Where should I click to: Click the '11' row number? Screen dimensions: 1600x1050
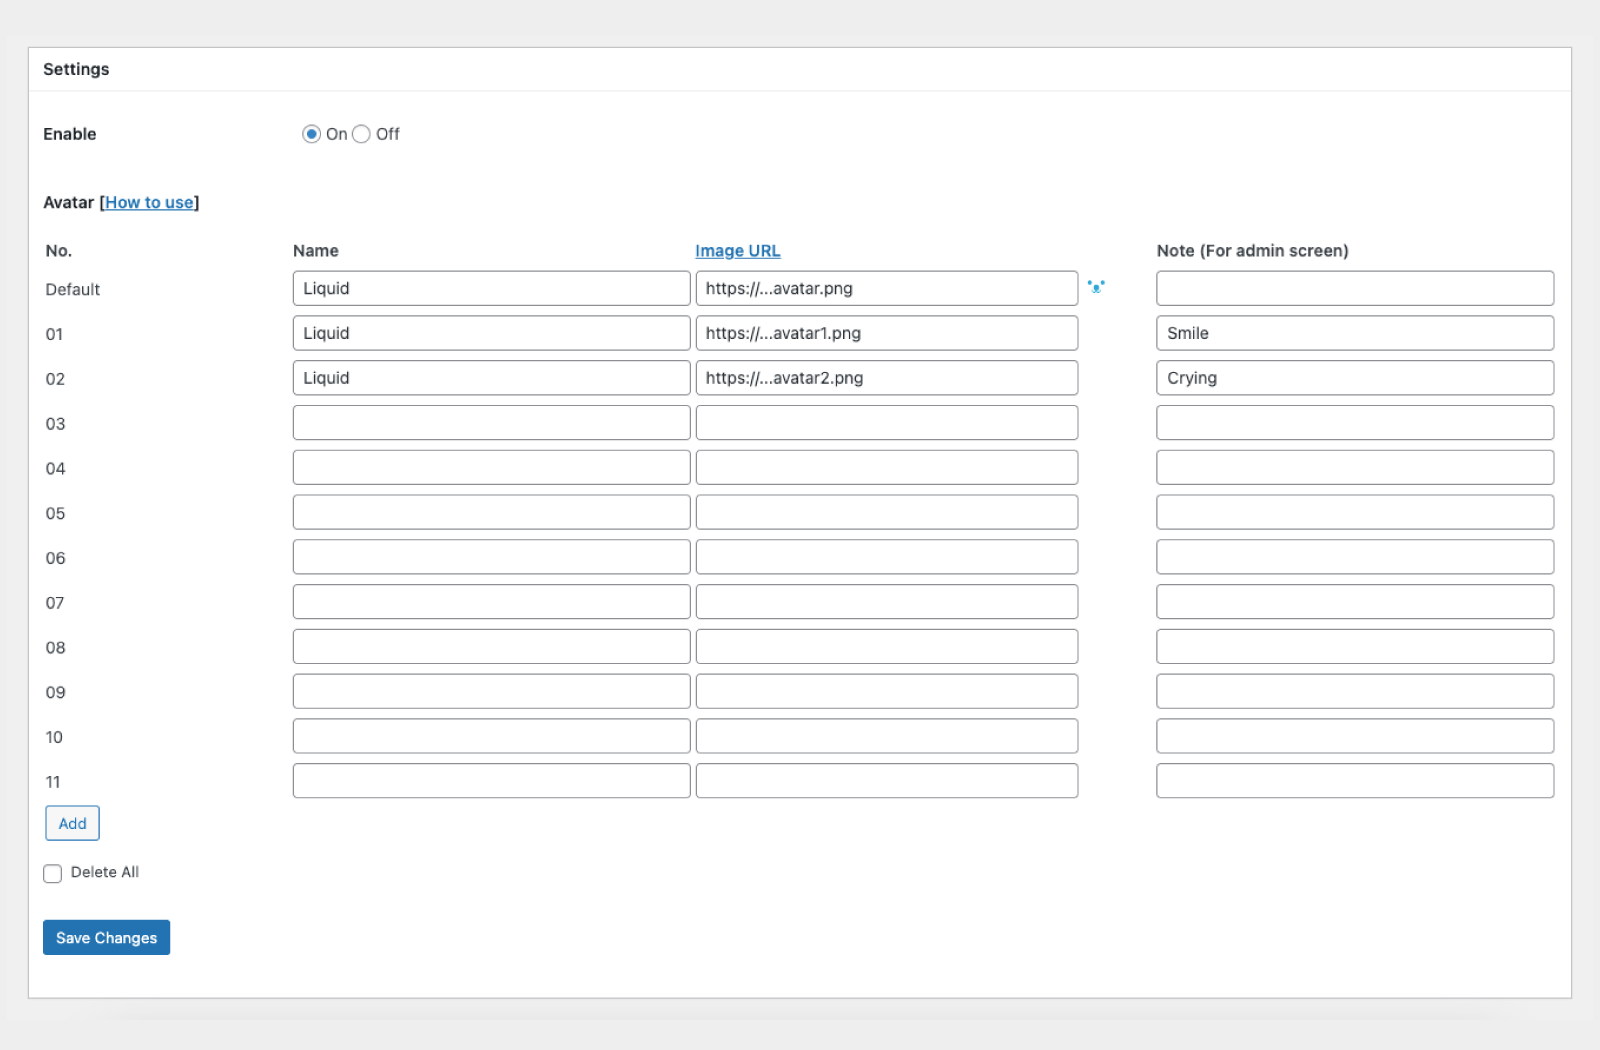[53, 782]
